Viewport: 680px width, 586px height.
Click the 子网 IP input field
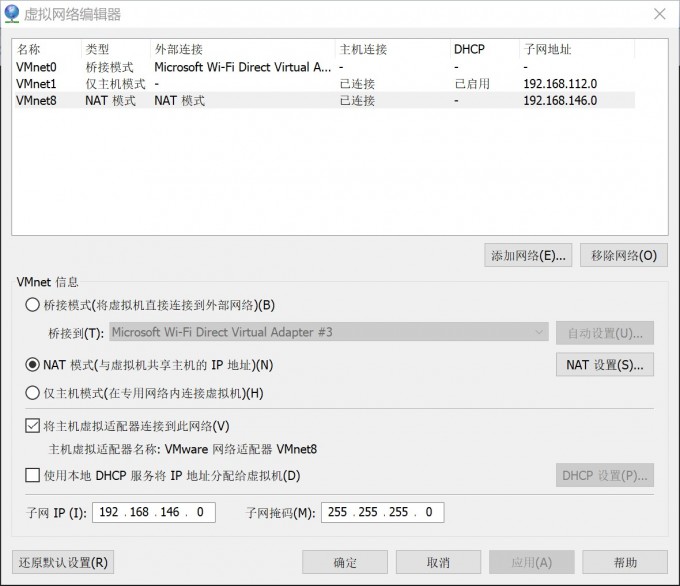153,513
